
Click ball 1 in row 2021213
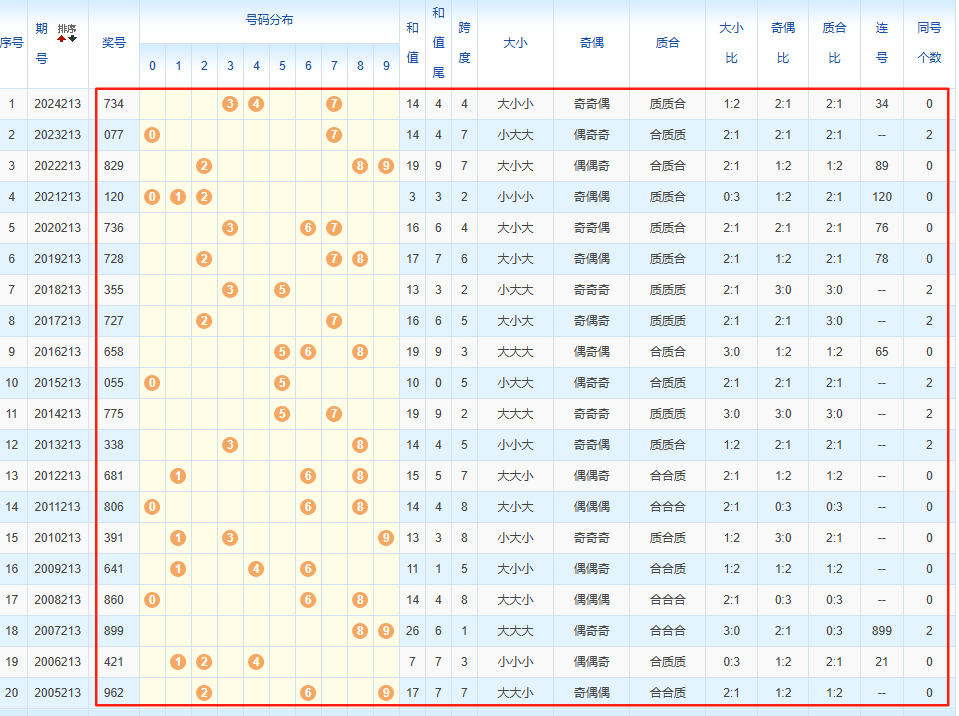coord(178,197)
